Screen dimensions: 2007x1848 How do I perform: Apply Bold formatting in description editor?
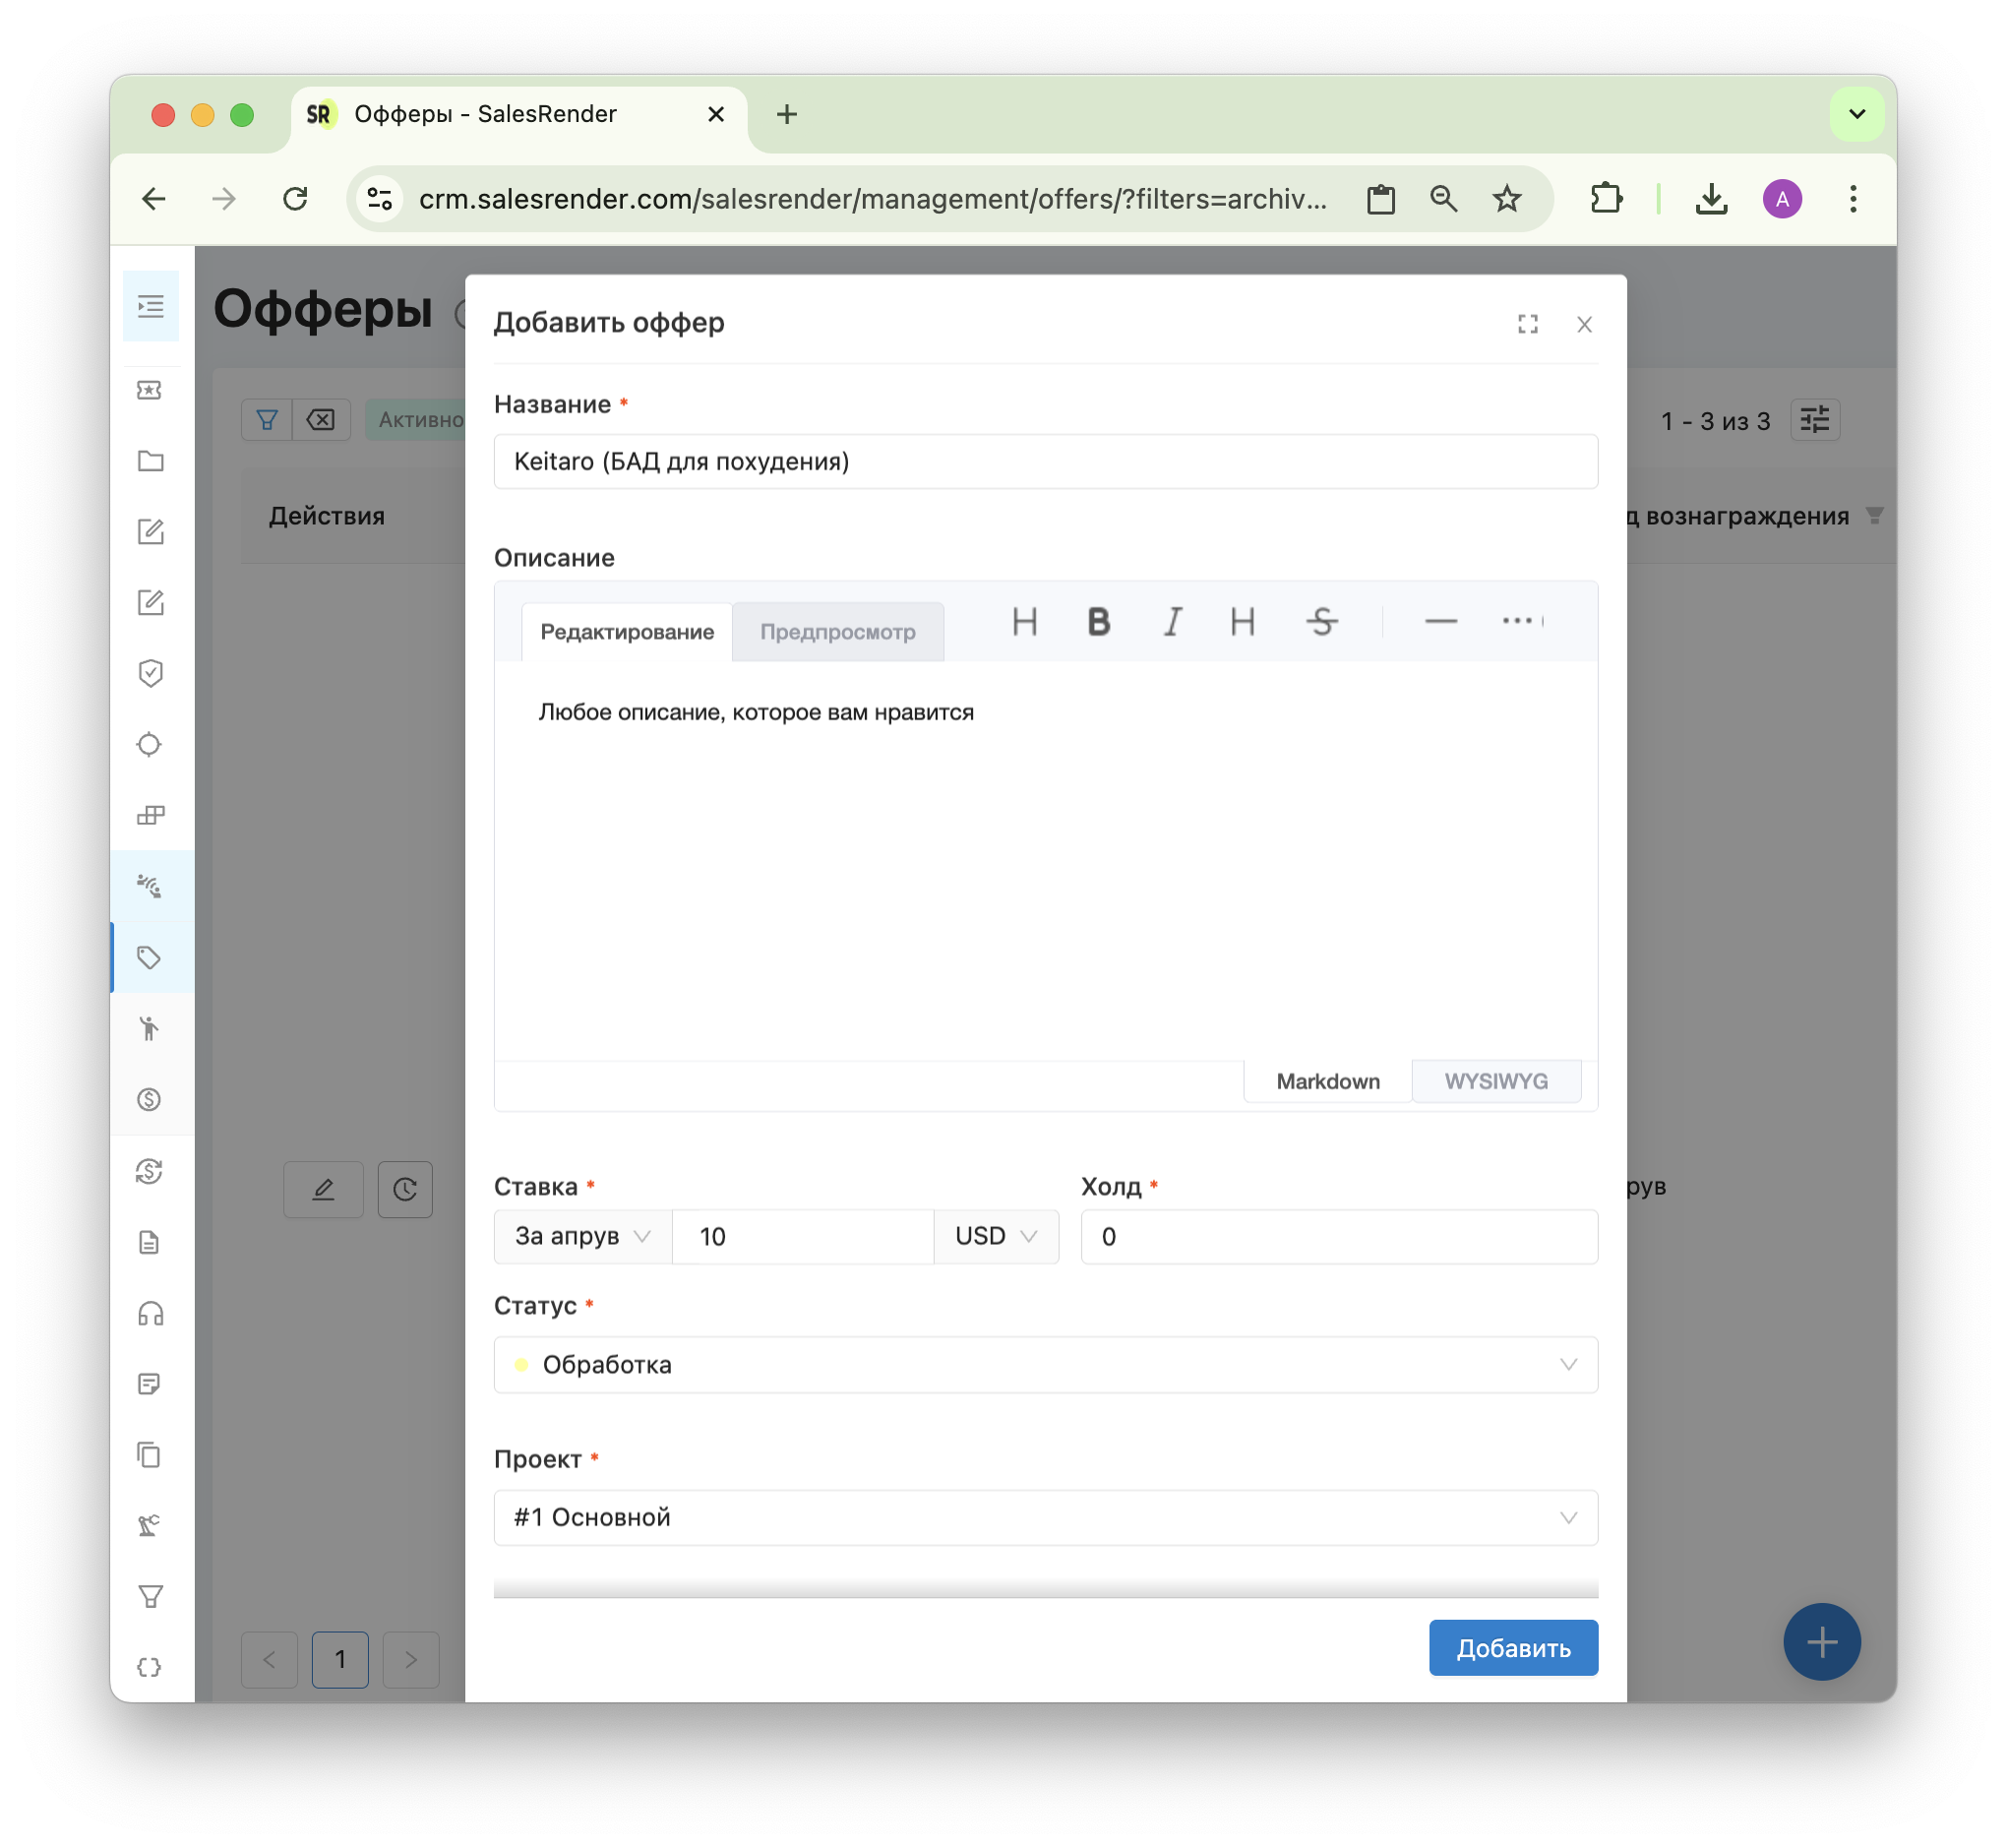point(1099,623)
